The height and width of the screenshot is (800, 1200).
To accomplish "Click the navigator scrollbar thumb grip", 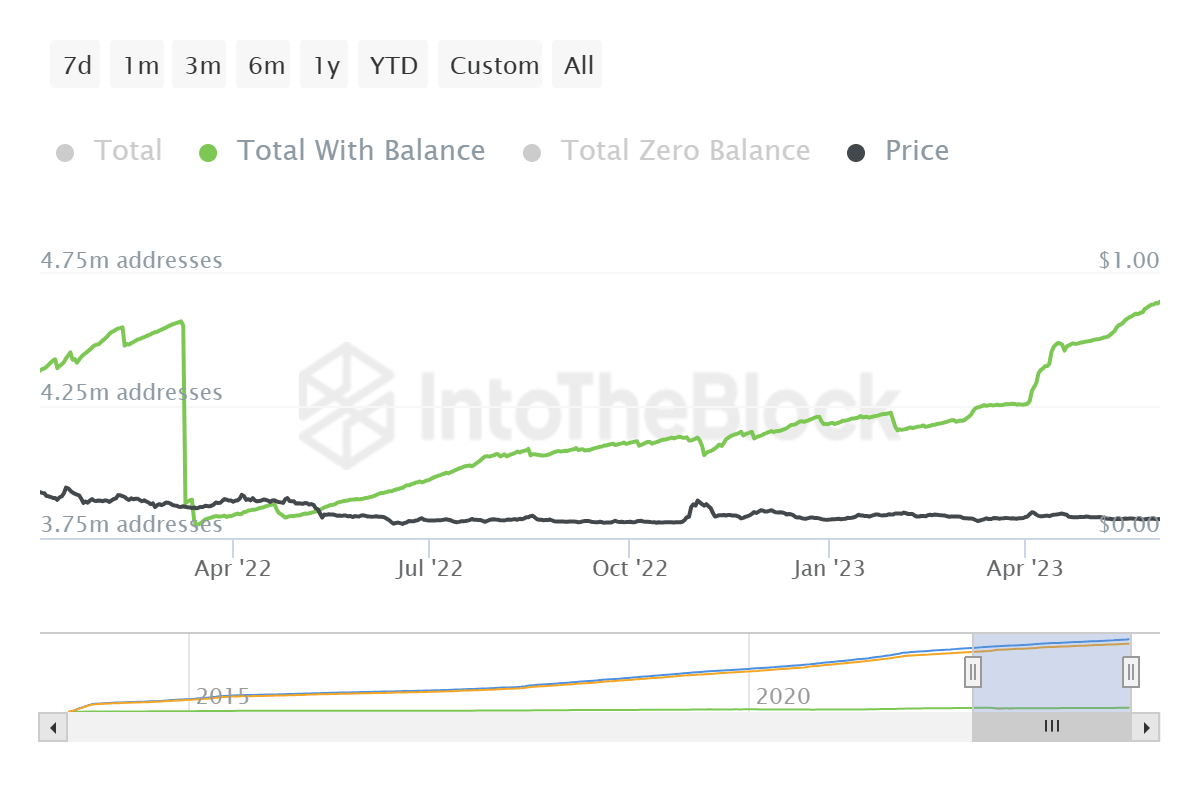I will click(1051, 727).
